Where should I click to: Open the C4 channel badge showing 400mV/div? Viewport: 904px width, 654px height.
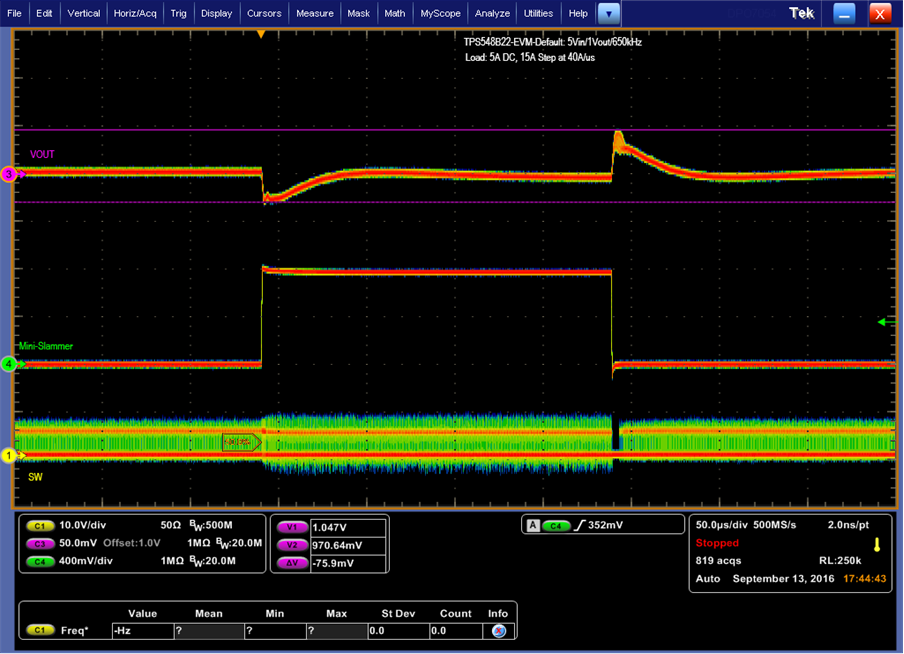pos(38,560)
